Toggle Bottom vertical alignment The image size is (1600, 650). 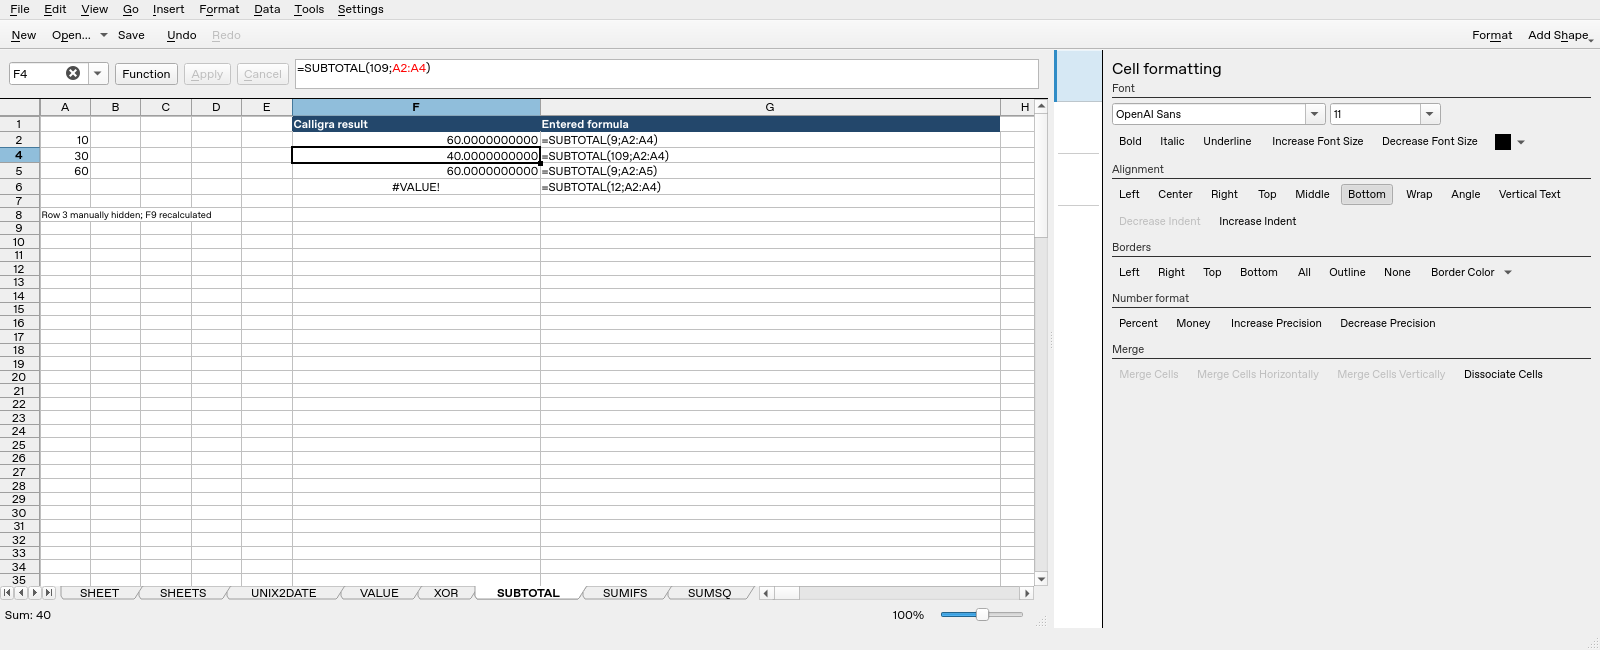click(1366, 195)
